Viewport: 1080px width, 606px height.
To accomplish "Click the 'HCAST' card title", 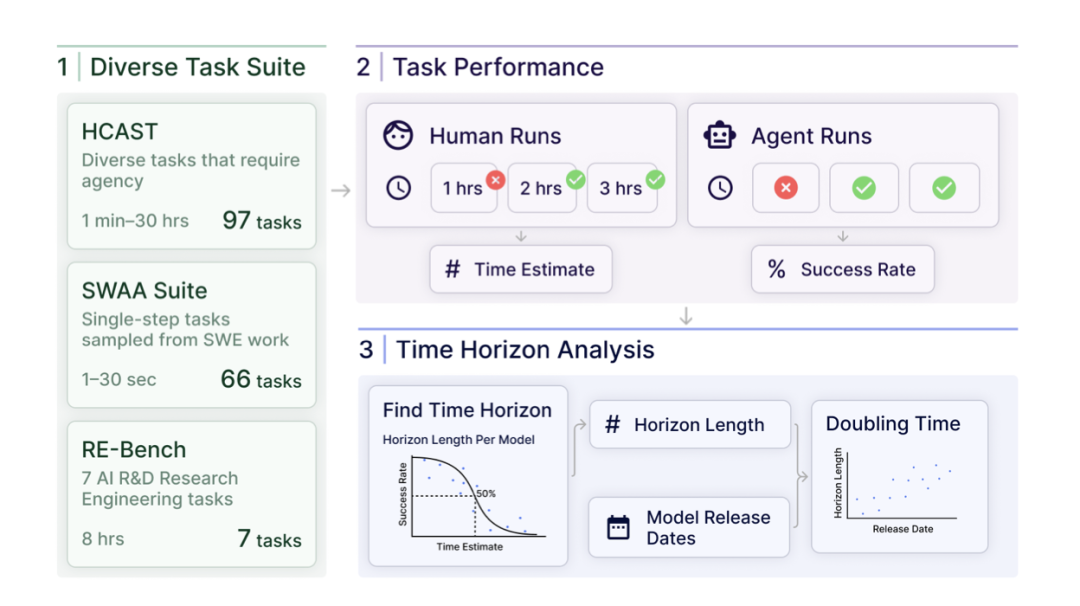I will [x=120, y=131].
